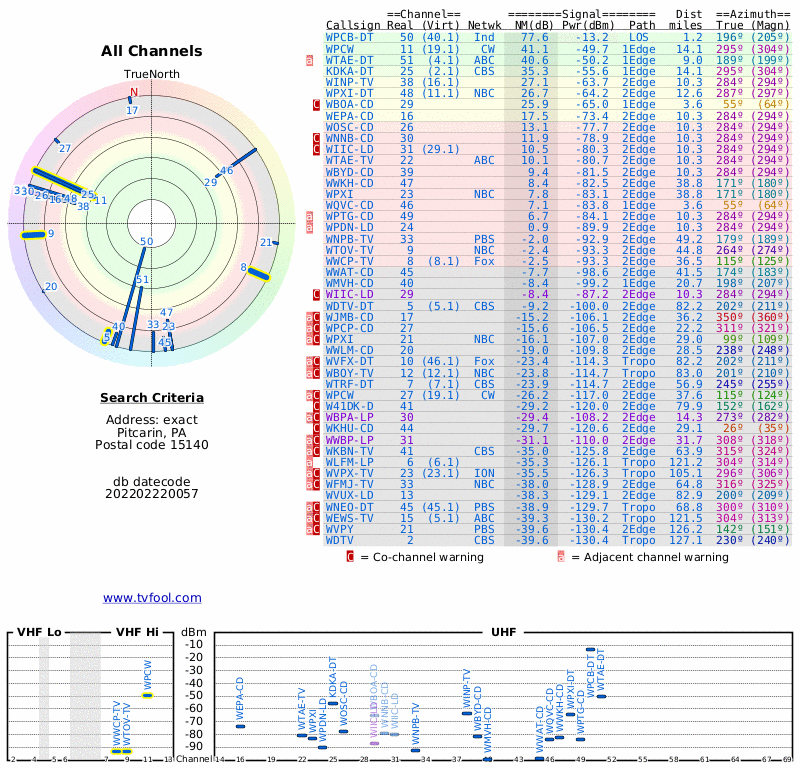Select the WWAT-CD callsign in the table
This screenshot has width=800, height=768.
[349, 272]
